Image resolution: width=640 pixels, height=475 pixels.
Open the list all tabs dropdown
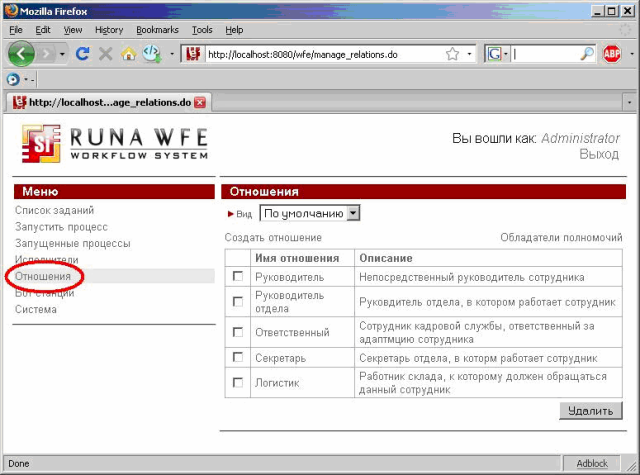point(629,102)
